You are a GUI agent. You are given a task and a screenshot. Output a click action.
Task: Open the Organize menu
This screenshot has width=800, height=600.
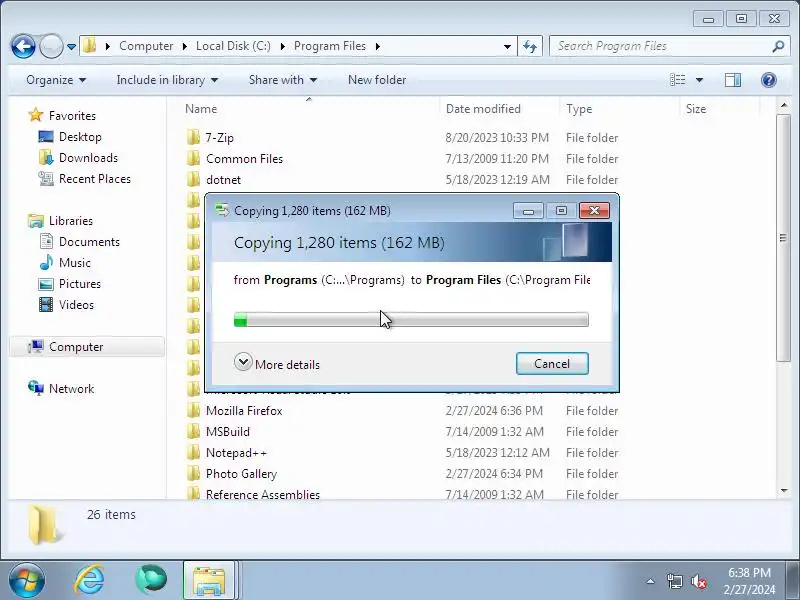[56, 80]
